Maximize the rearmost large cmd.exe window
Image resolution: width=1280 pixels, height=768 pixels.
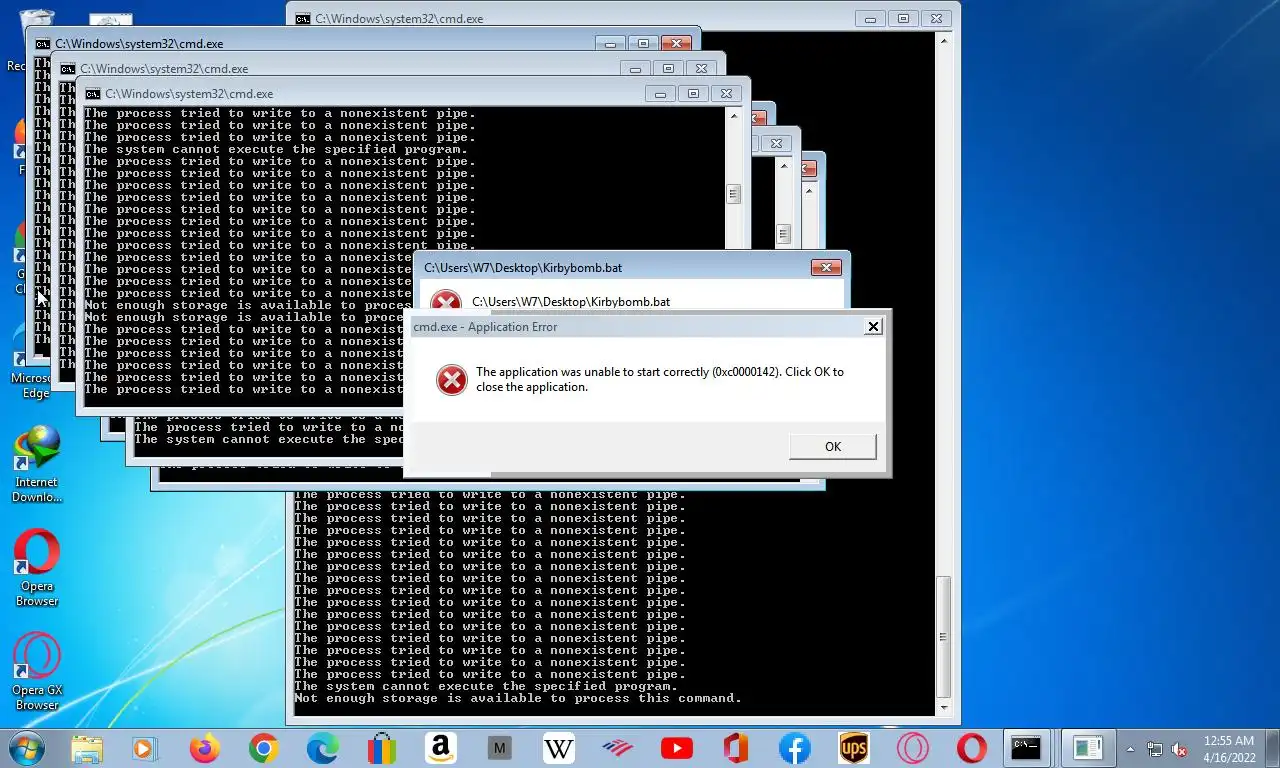pos(902,18)
